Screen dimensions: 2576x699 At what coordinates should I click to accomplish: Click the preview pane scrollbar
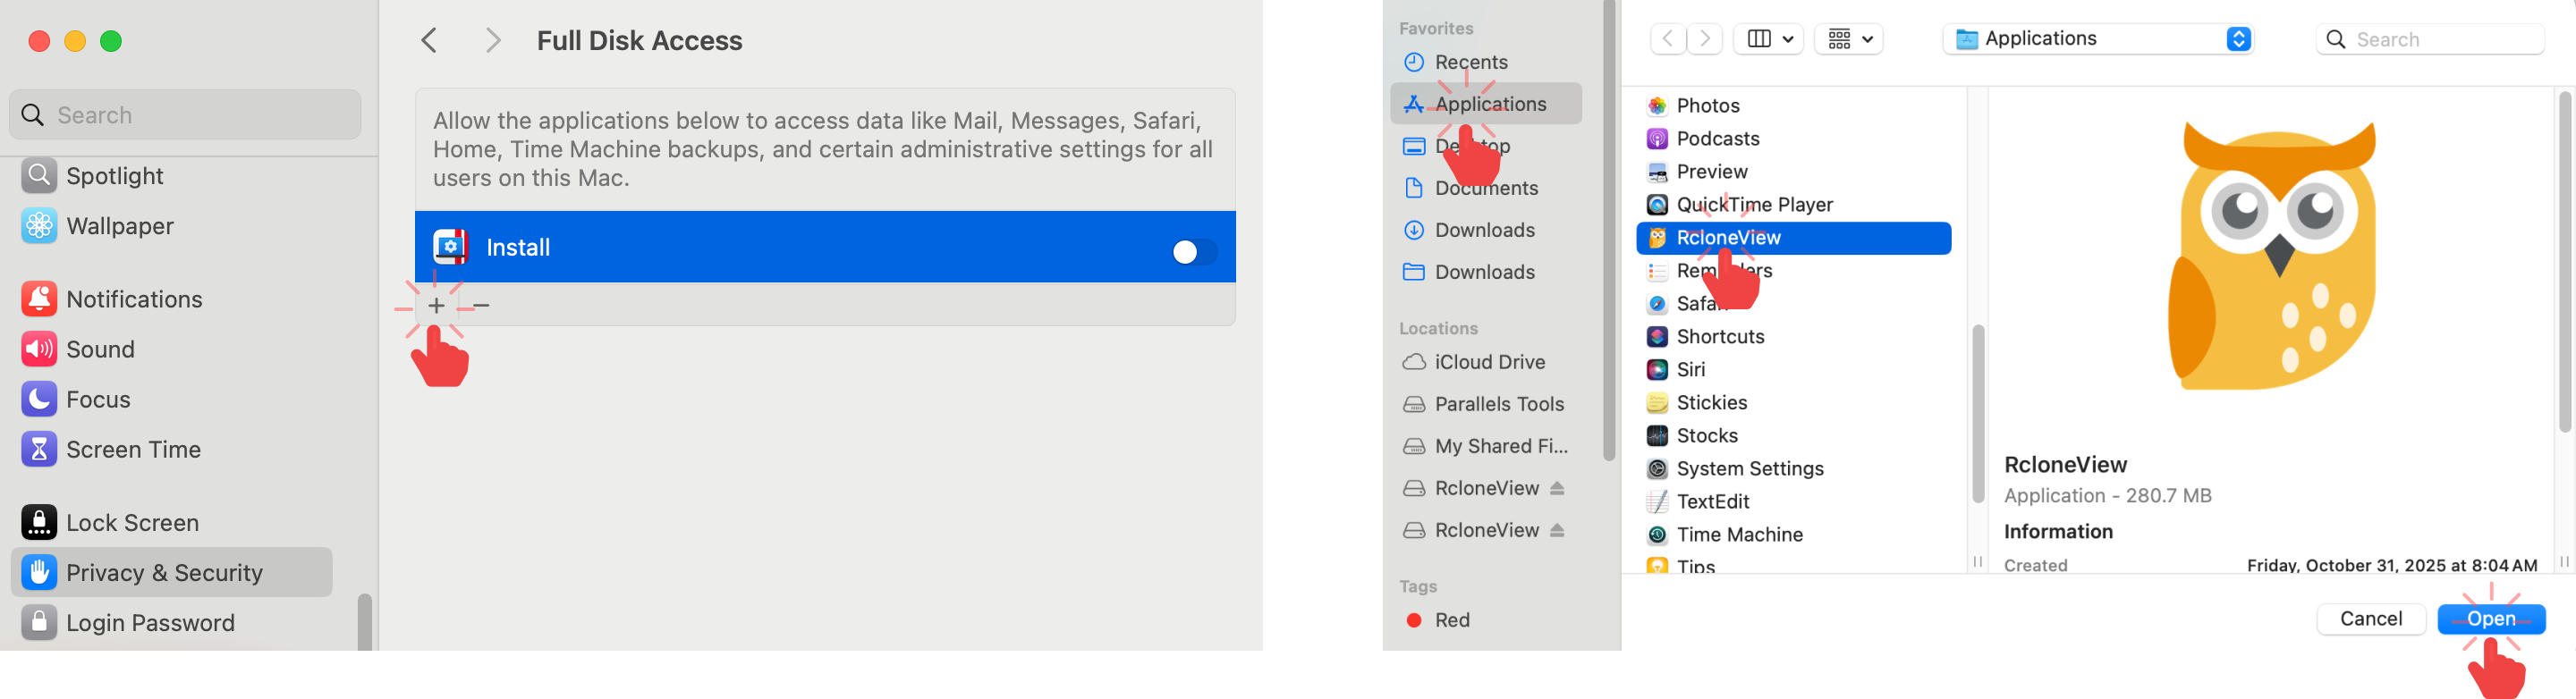click(x=2565, y=262)
